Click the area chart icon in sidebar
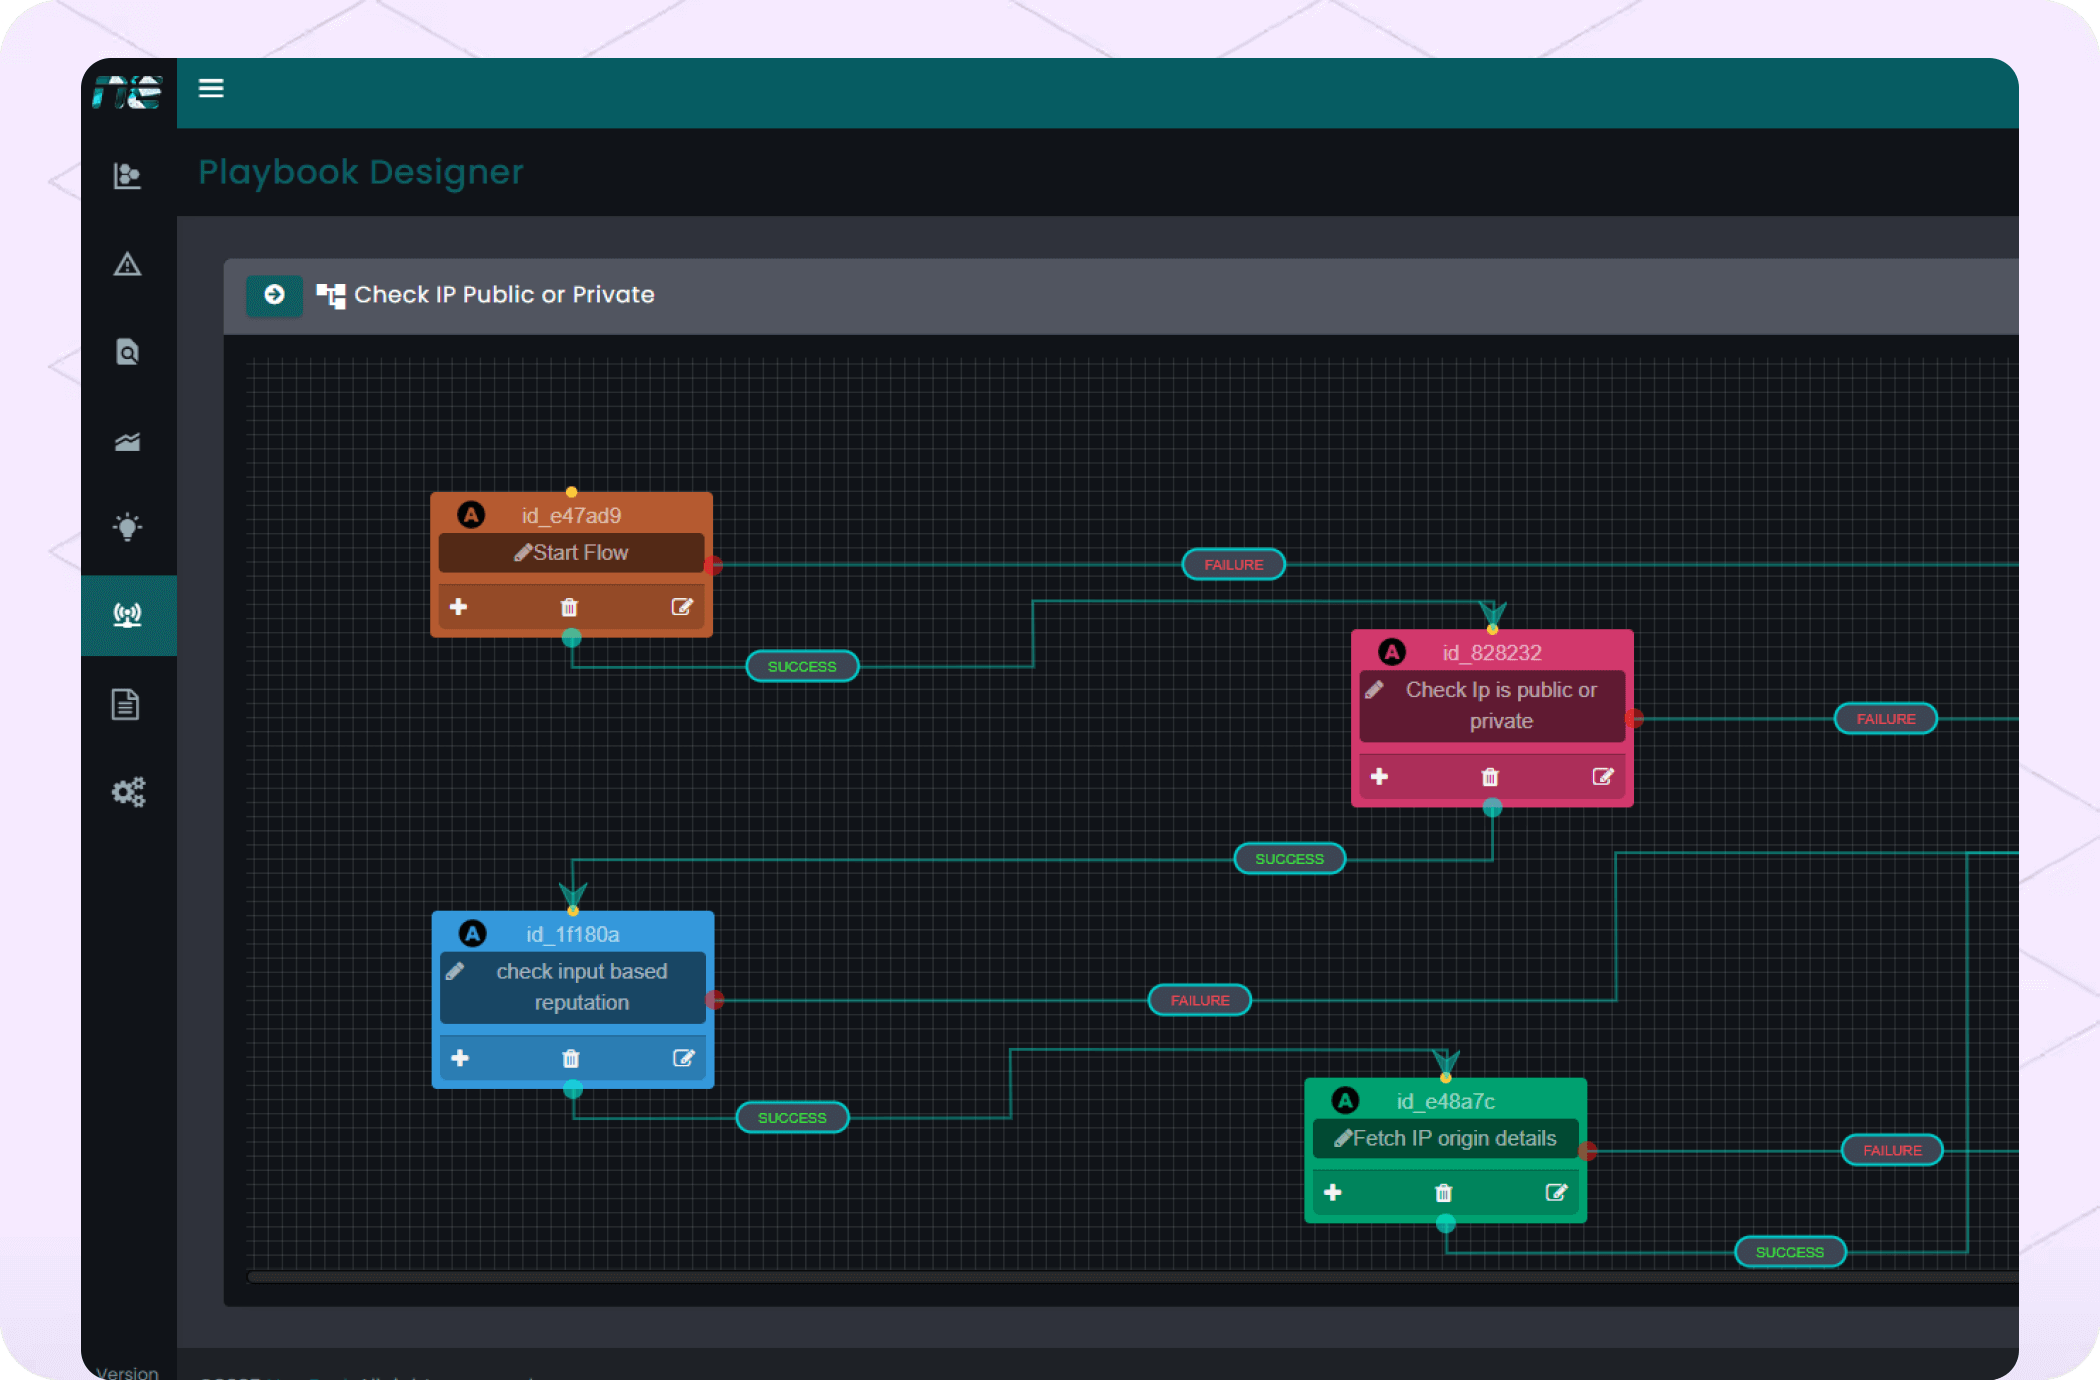The image size is (2100, 1380). pyautogui.click(x=127, y=441)
